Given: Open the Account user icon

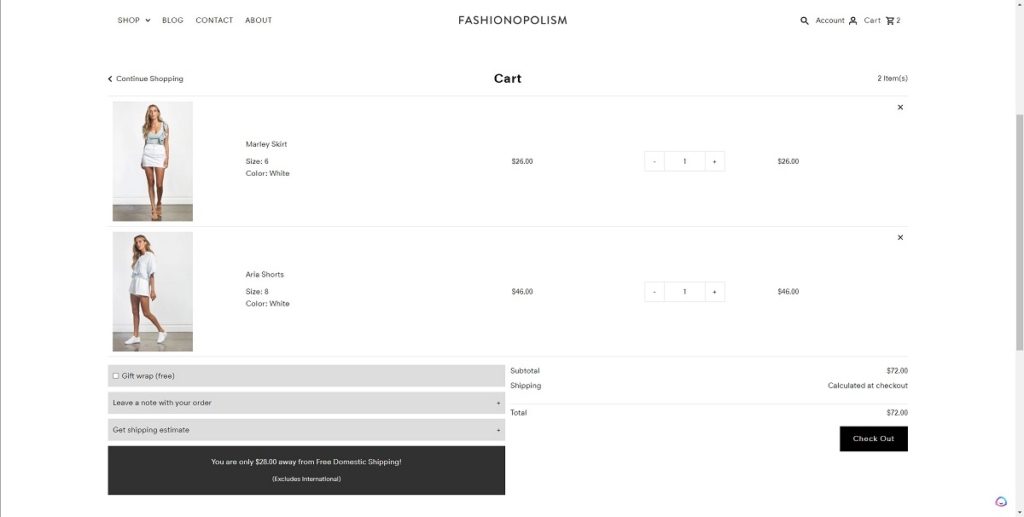Looking at the screenshot, I should tap(853, 21).
